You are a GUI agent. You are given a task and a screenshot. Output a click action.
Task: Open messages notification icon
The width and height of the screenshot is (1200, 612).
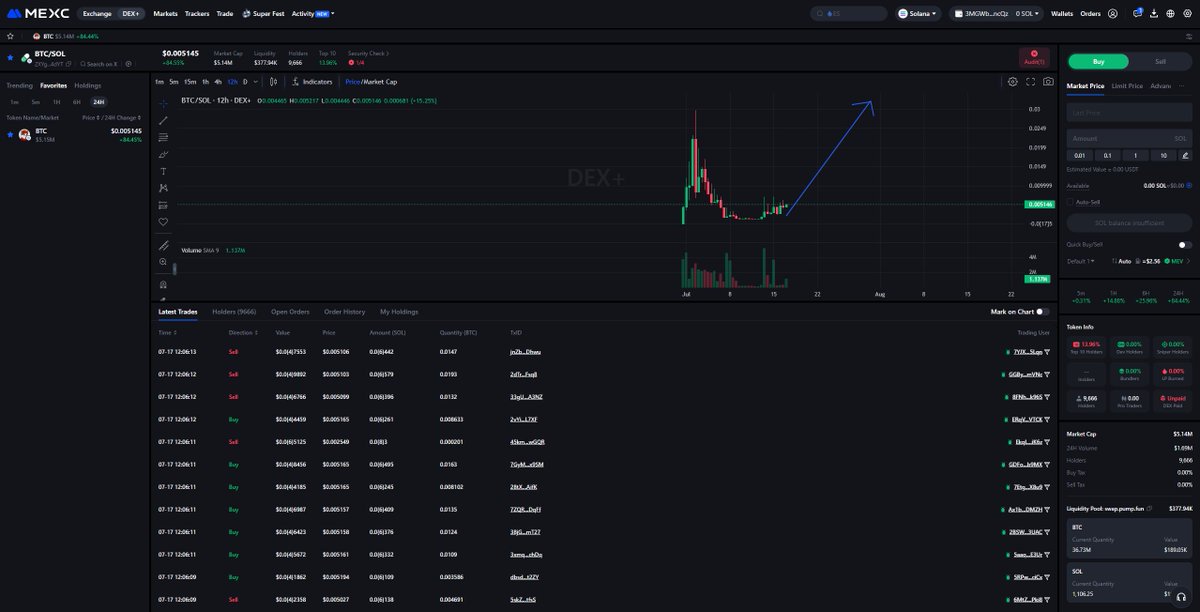[x=1137, y=14]
